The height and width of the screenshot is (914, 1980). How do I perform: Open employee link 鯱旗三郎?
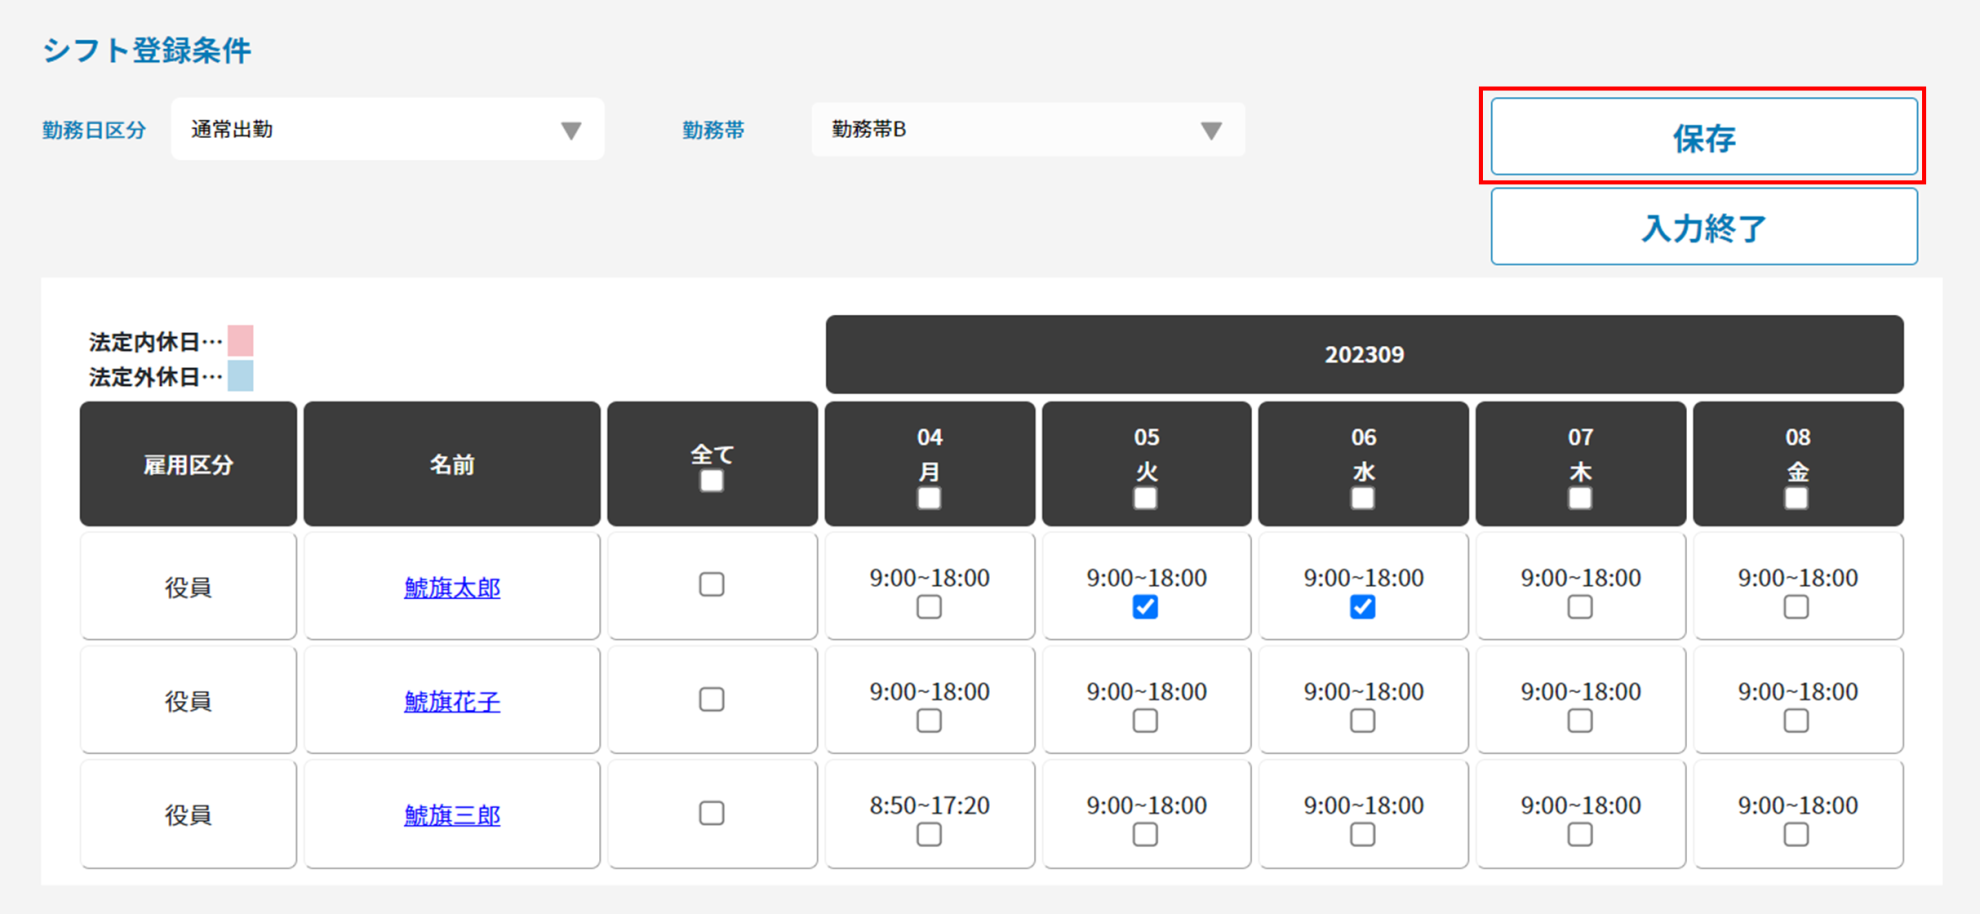click(x=452, y=816)
